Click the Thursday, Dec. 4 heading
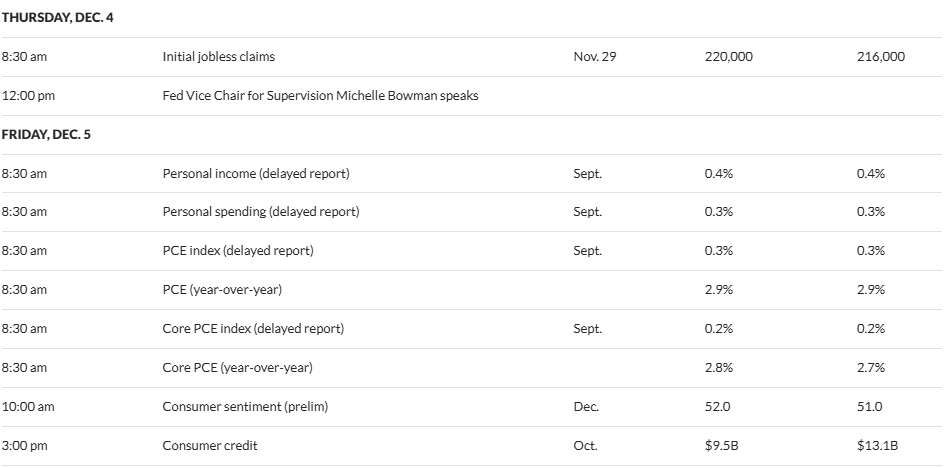The height and width of the screenshot is (468, 948). (x=57, y=18)
